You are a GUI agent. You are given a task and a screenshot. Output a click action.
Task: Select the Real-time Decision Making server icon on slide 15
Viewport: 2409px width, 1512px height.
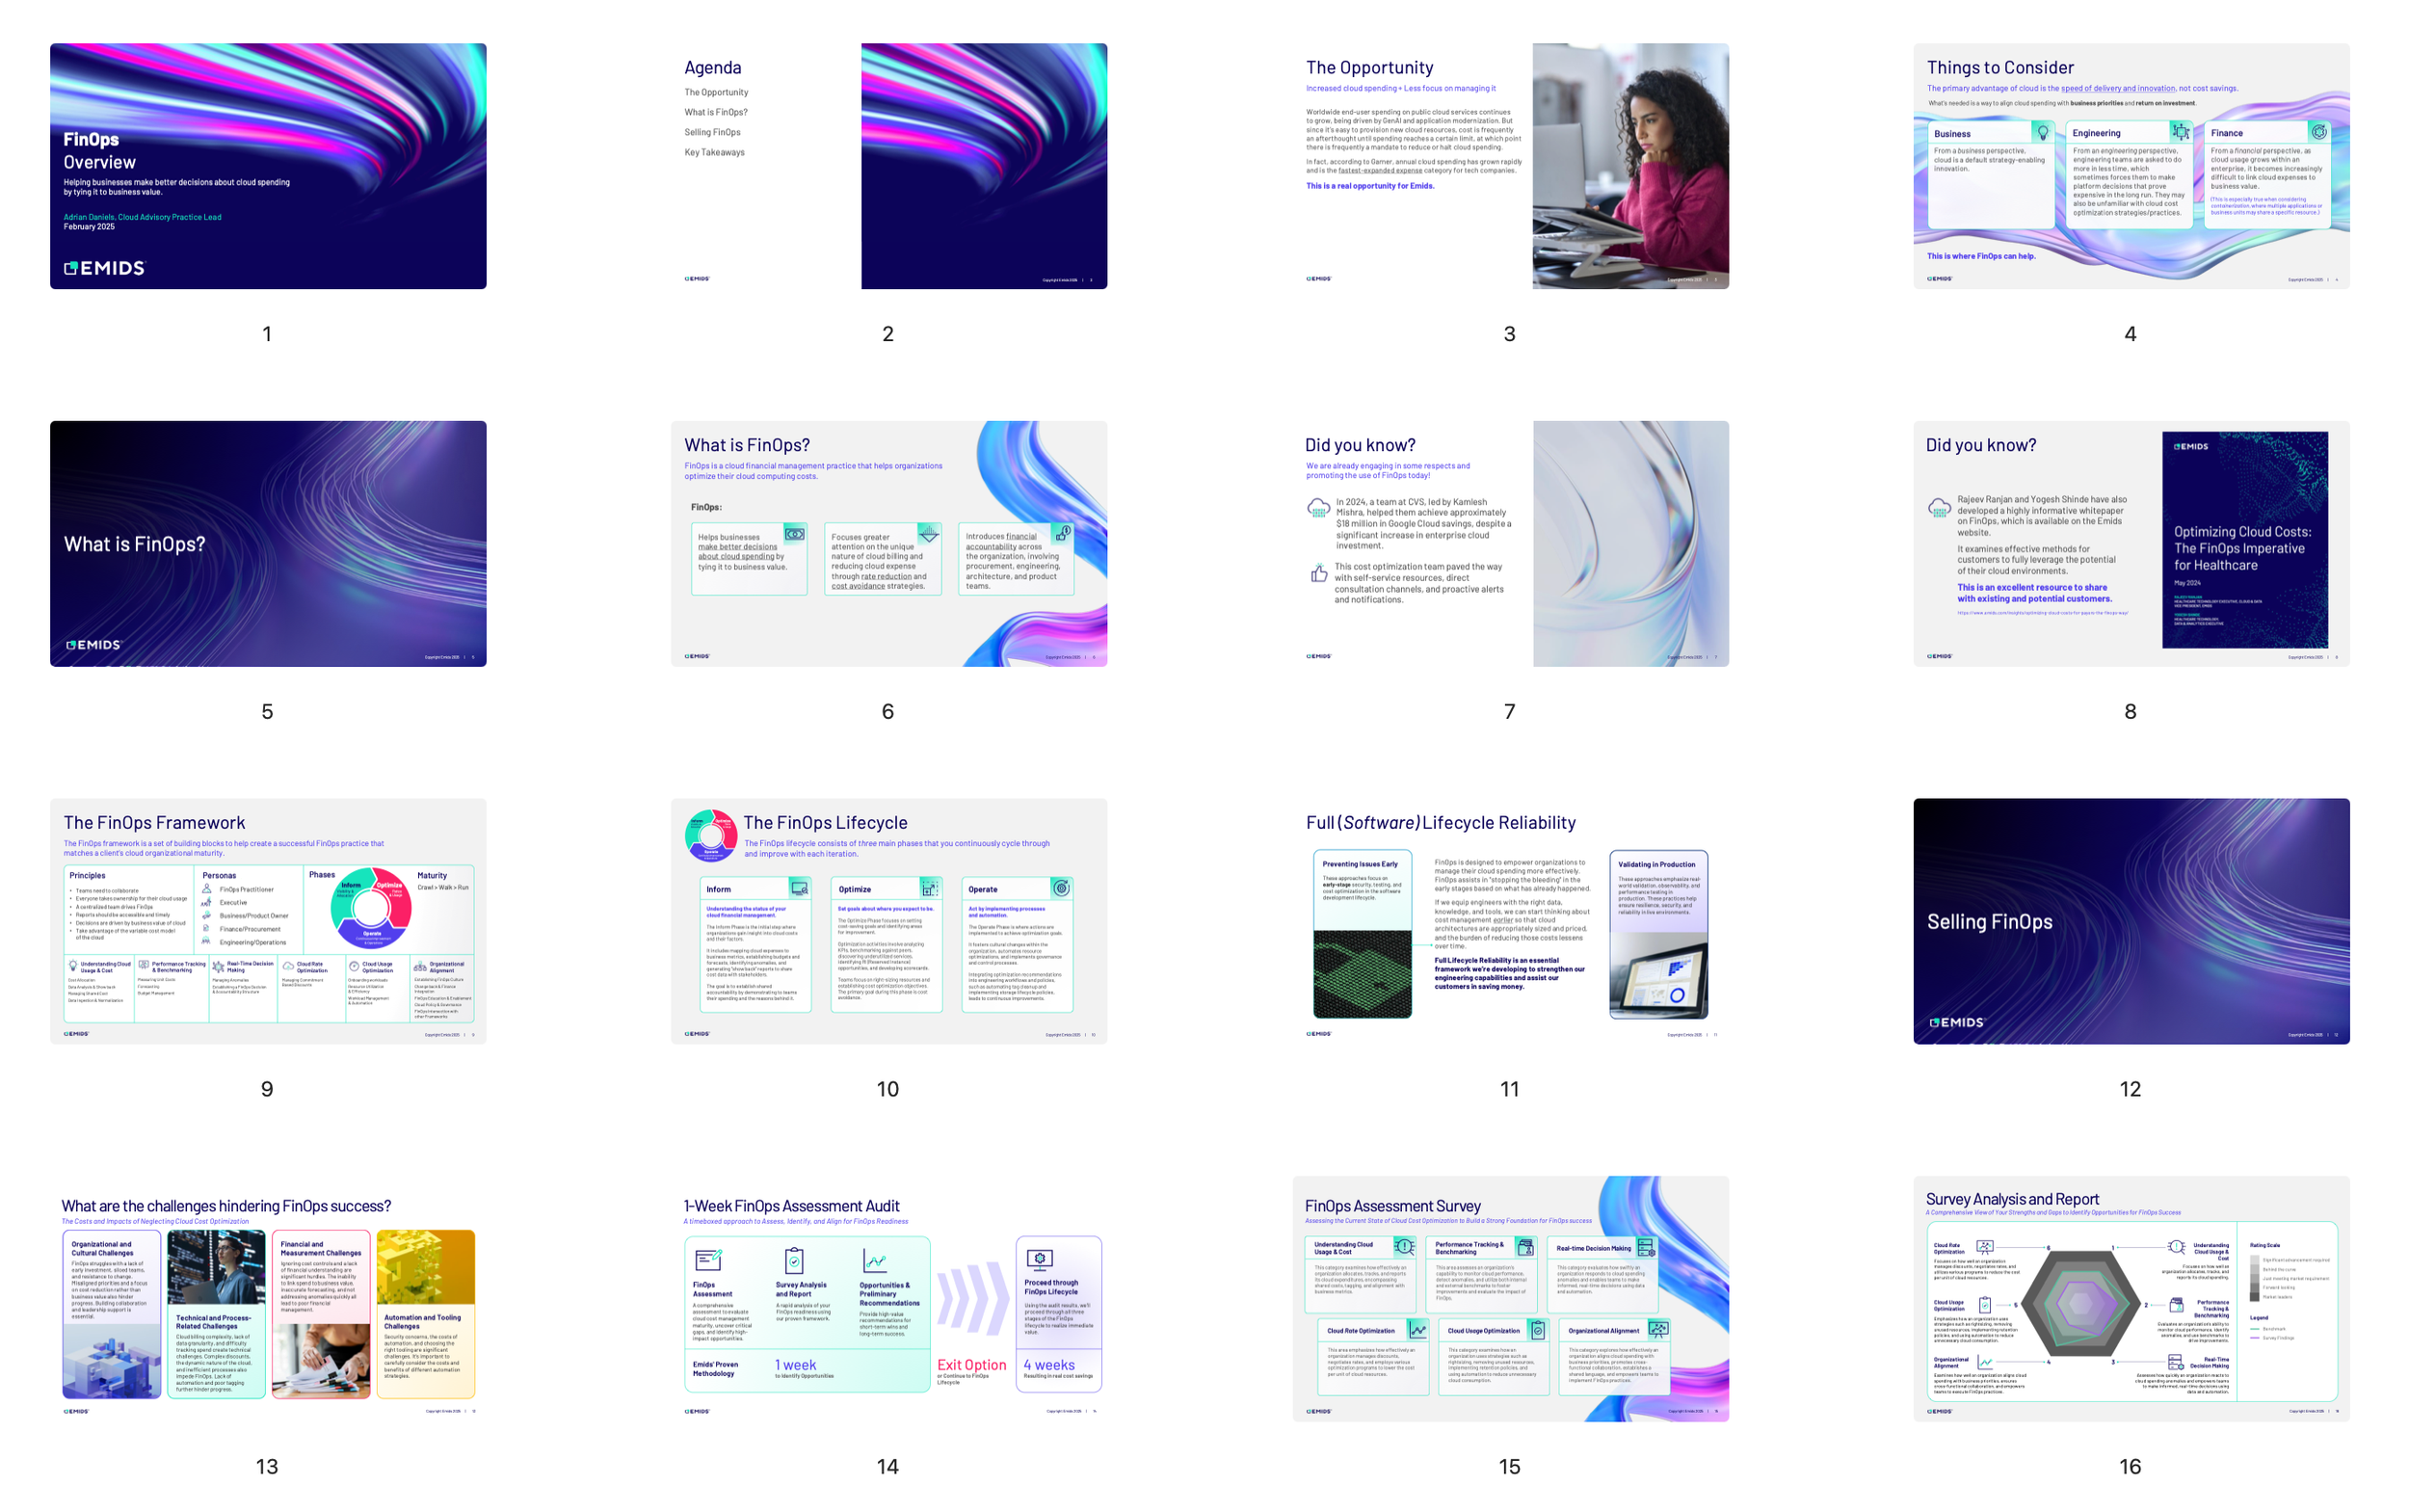[1646, 1248]
